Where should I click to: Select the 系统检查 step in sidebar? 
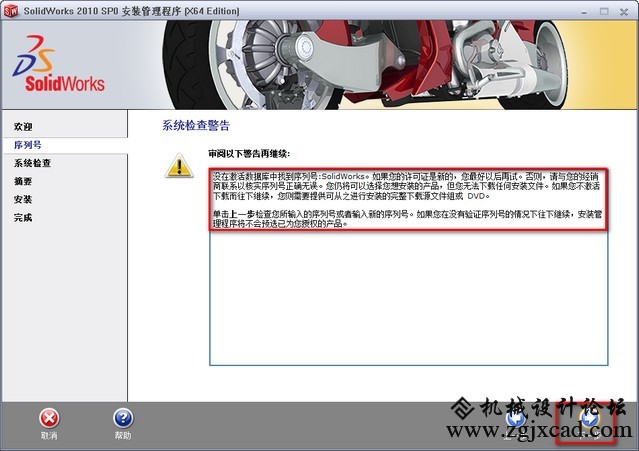coord(32,163)
